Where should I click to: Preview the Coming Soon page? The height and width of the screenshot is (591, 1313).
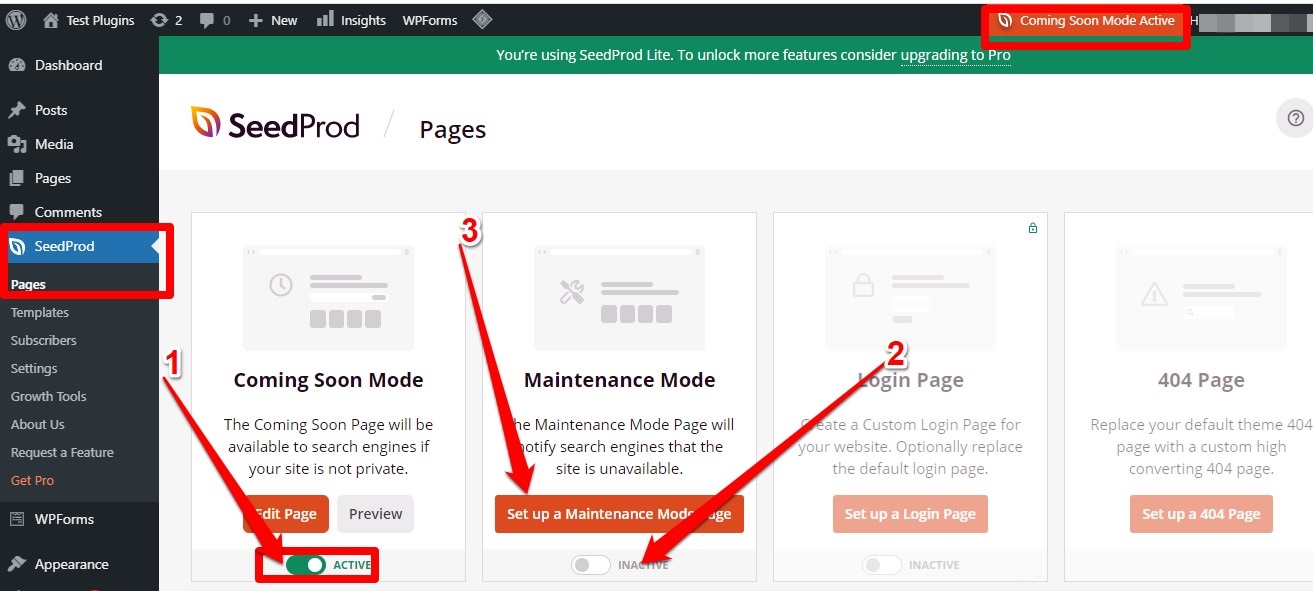(x=375, y=514)
